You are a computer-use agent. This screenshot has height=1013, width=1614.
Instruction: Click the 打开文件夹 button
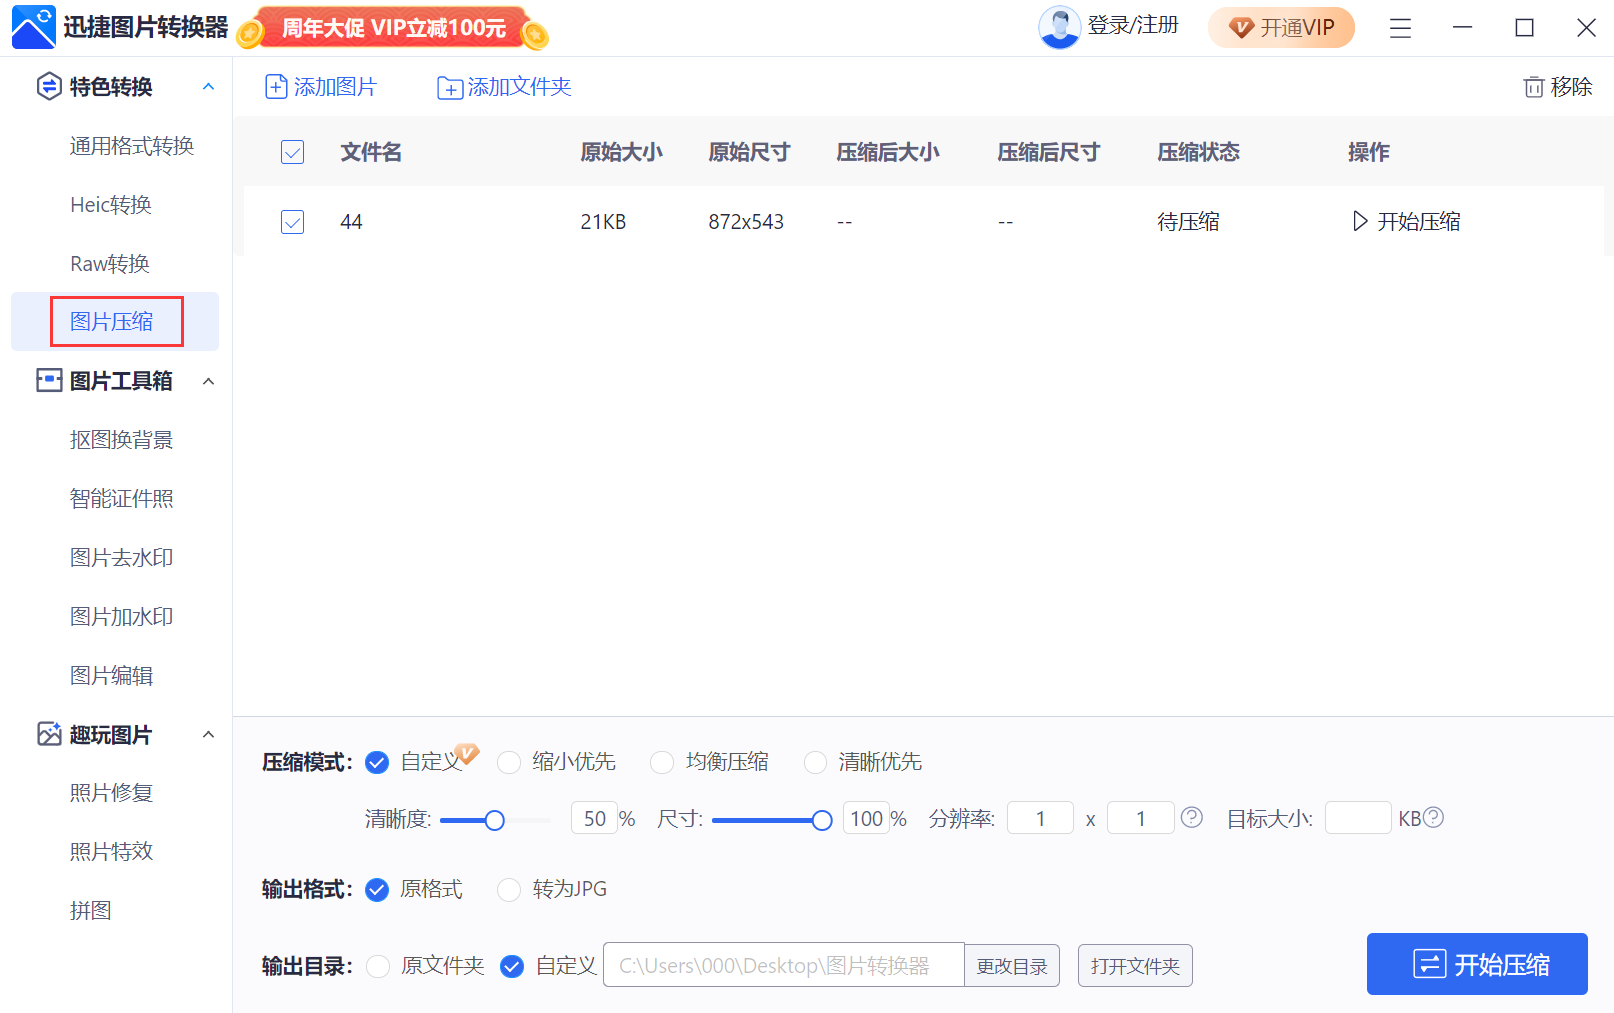pyautogui.click(x=1135, y=966)
